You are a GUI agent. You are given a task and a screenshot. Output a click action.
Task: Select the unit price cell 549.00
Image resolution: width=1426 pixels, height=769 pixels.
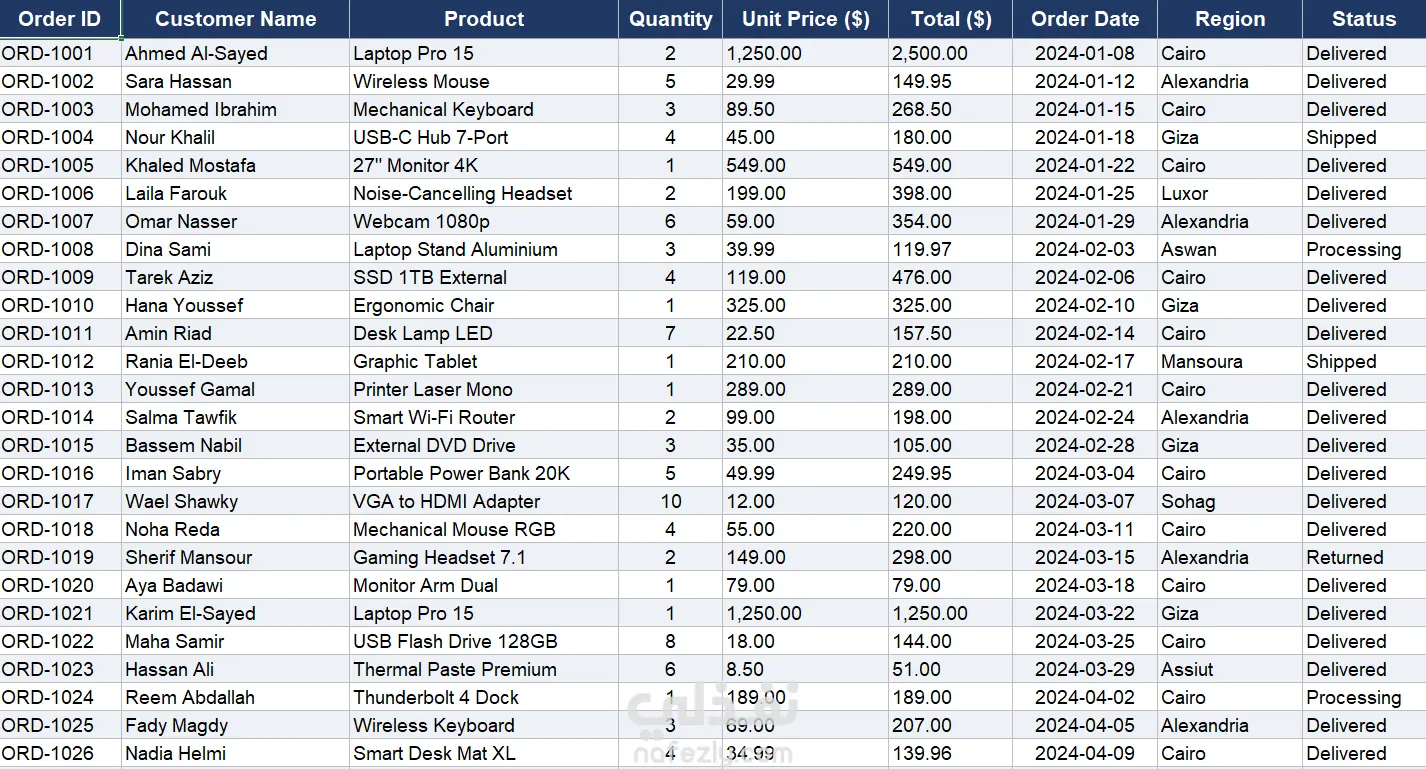[x=805, y=165]
